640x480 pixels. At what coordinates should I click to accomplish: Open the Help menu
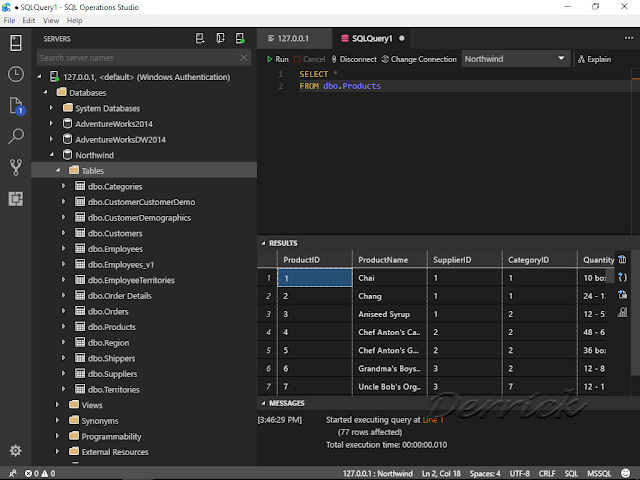point(74,20)
